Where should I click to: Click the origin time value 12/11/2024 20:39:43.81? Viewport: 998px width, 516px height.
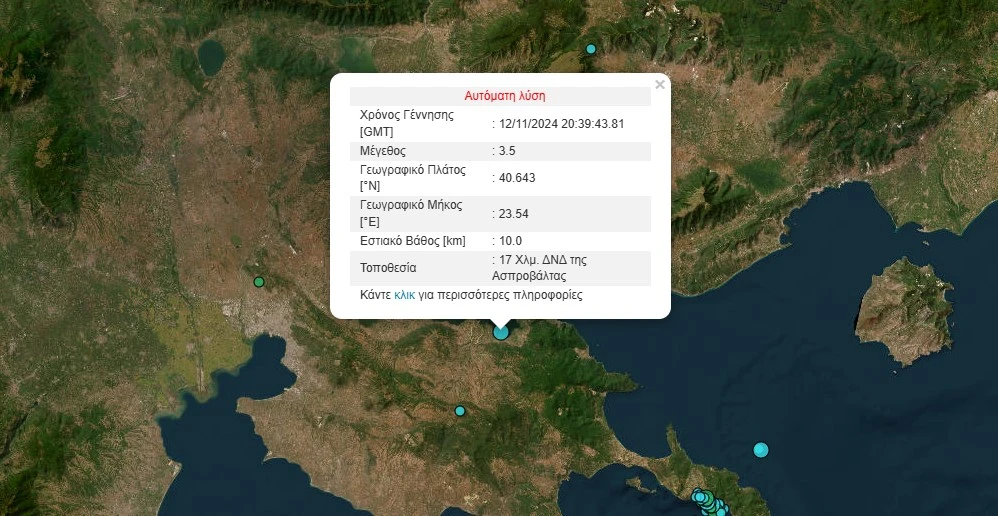click(561, 124)
